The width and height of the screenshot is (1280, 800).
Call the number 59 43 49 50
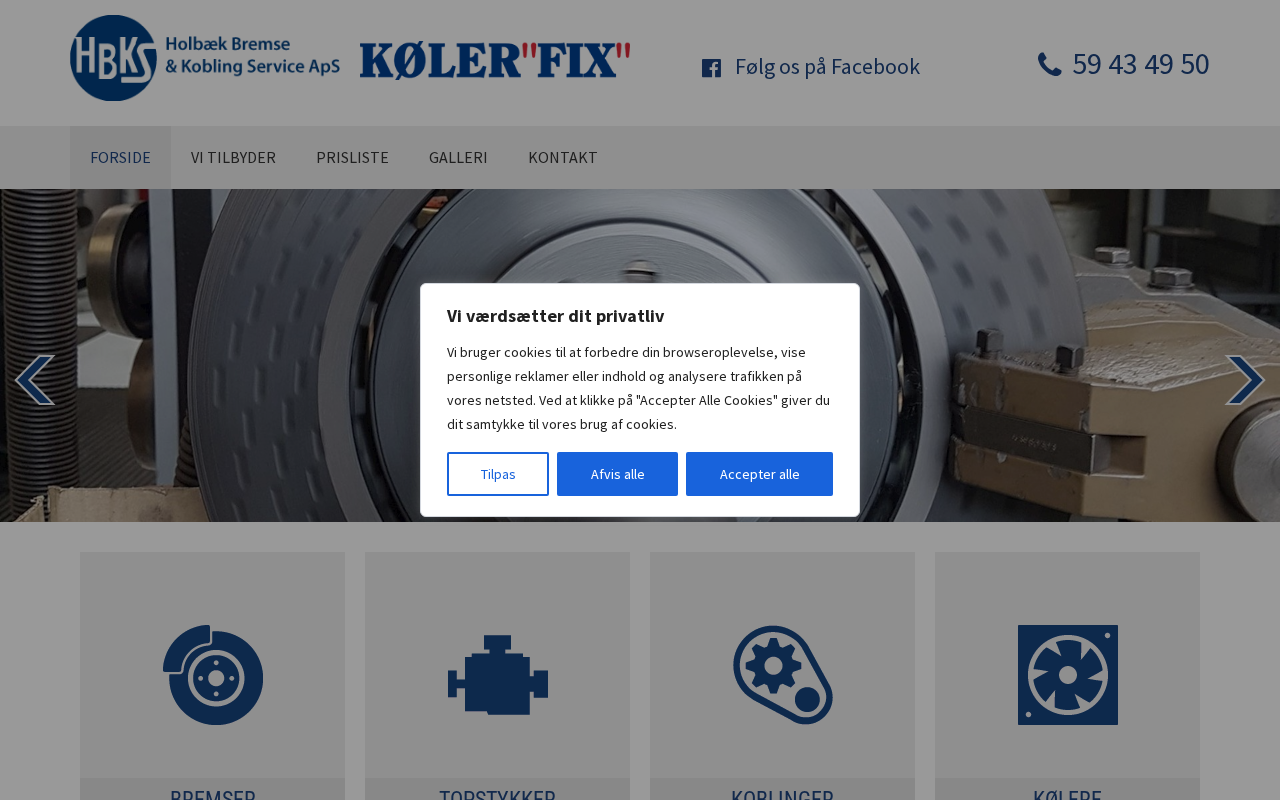1141,64
